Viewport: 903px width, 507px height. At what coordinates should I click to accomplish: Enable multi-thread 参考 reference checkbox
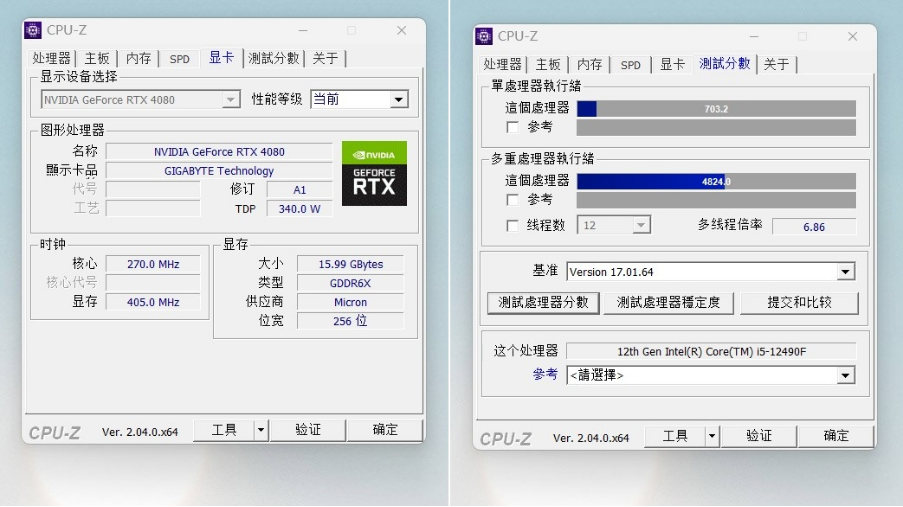[513, 200]
